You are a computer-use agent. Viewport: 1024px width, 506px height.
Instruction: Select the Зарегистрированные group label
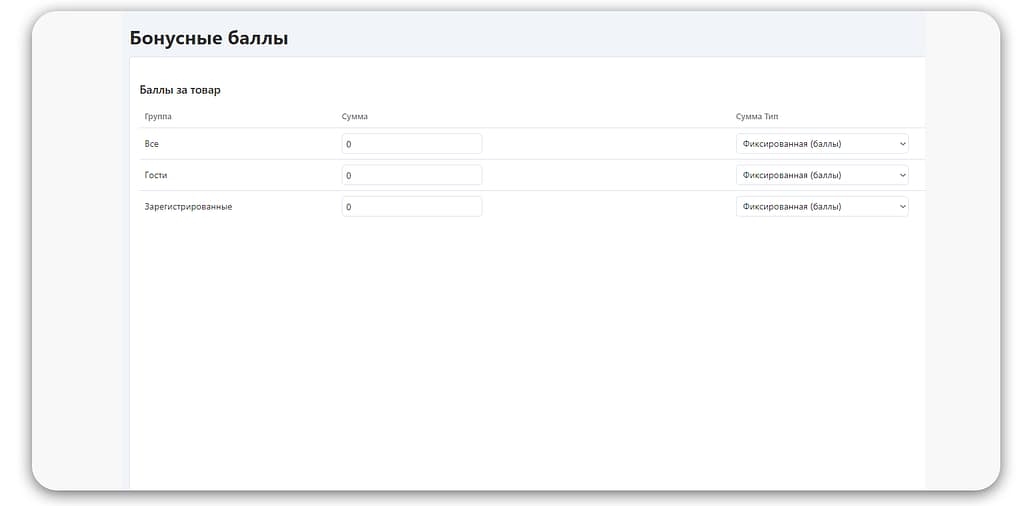pyautogui.click(x=188, y=207)
